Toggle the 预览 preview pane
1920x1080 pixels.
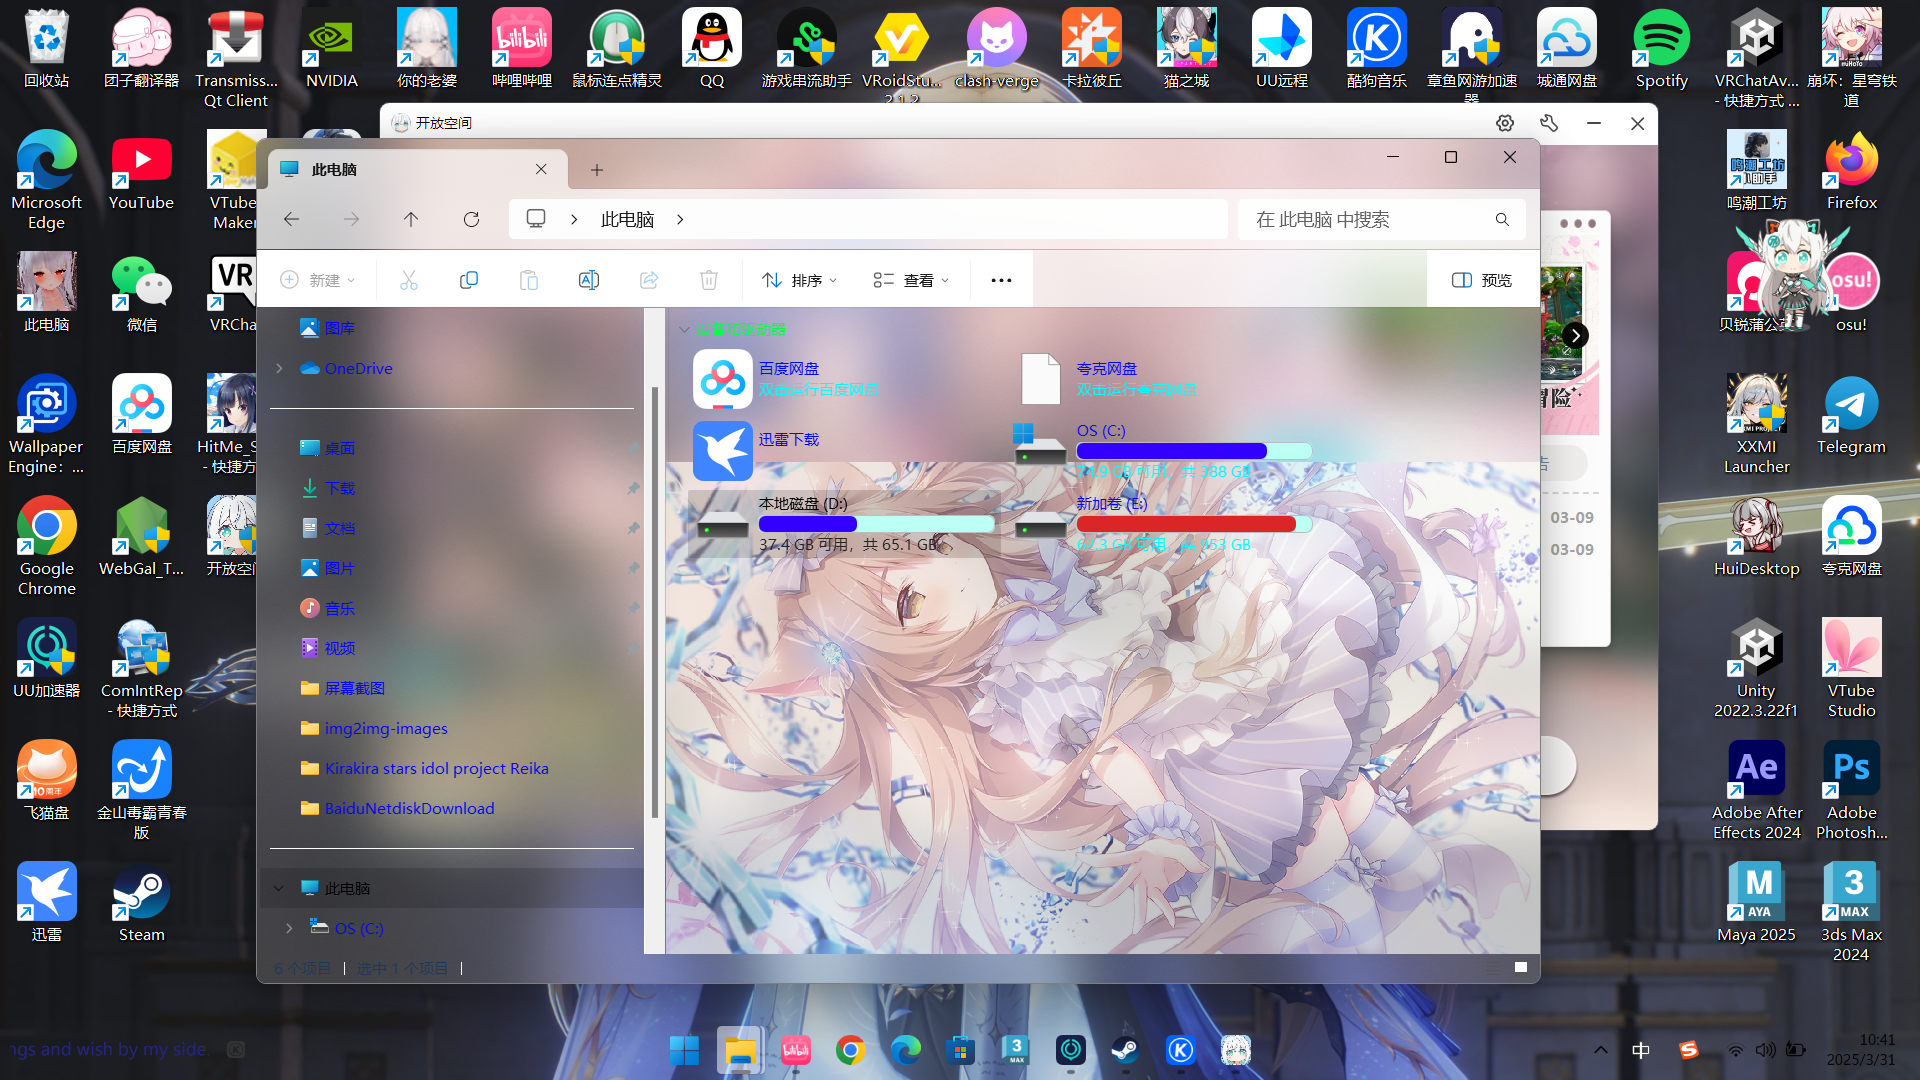1482,280
